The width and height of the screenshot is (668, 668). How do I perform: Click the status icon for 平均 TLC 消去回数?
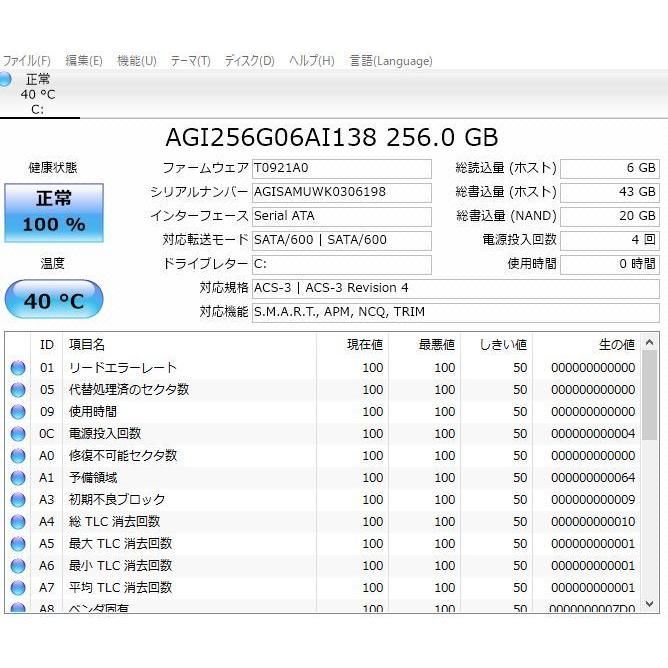(x=18, y=588)
